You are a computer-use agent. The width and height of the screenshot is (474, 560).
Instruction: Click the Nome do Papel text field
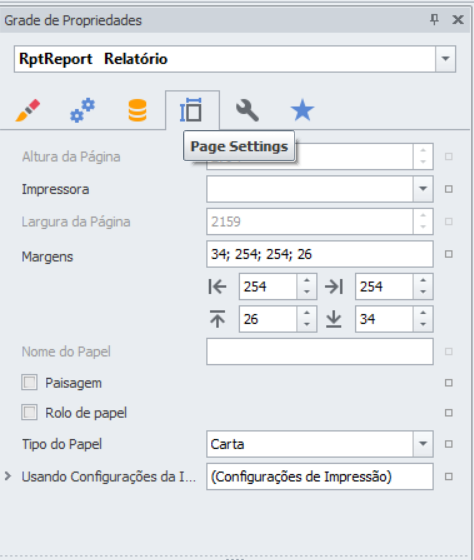tap(320, 351)
